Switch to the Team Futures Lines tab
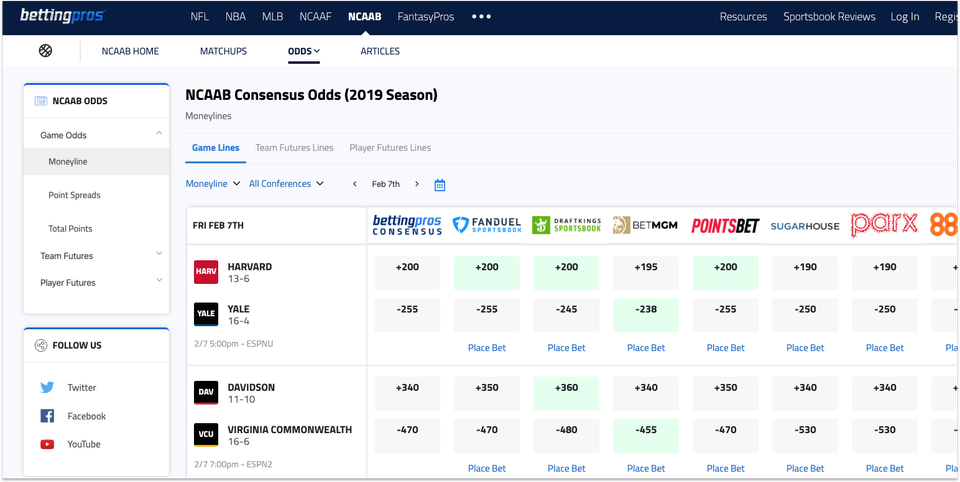 (x=294, y=148)
